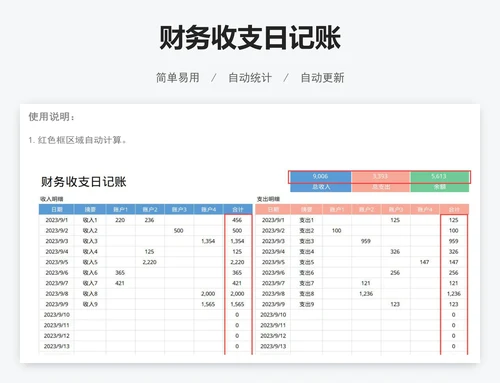Click the green 余额 label cell
Image resolution: width=500 pixels, height=383 pixels.
tap(440, 187)
